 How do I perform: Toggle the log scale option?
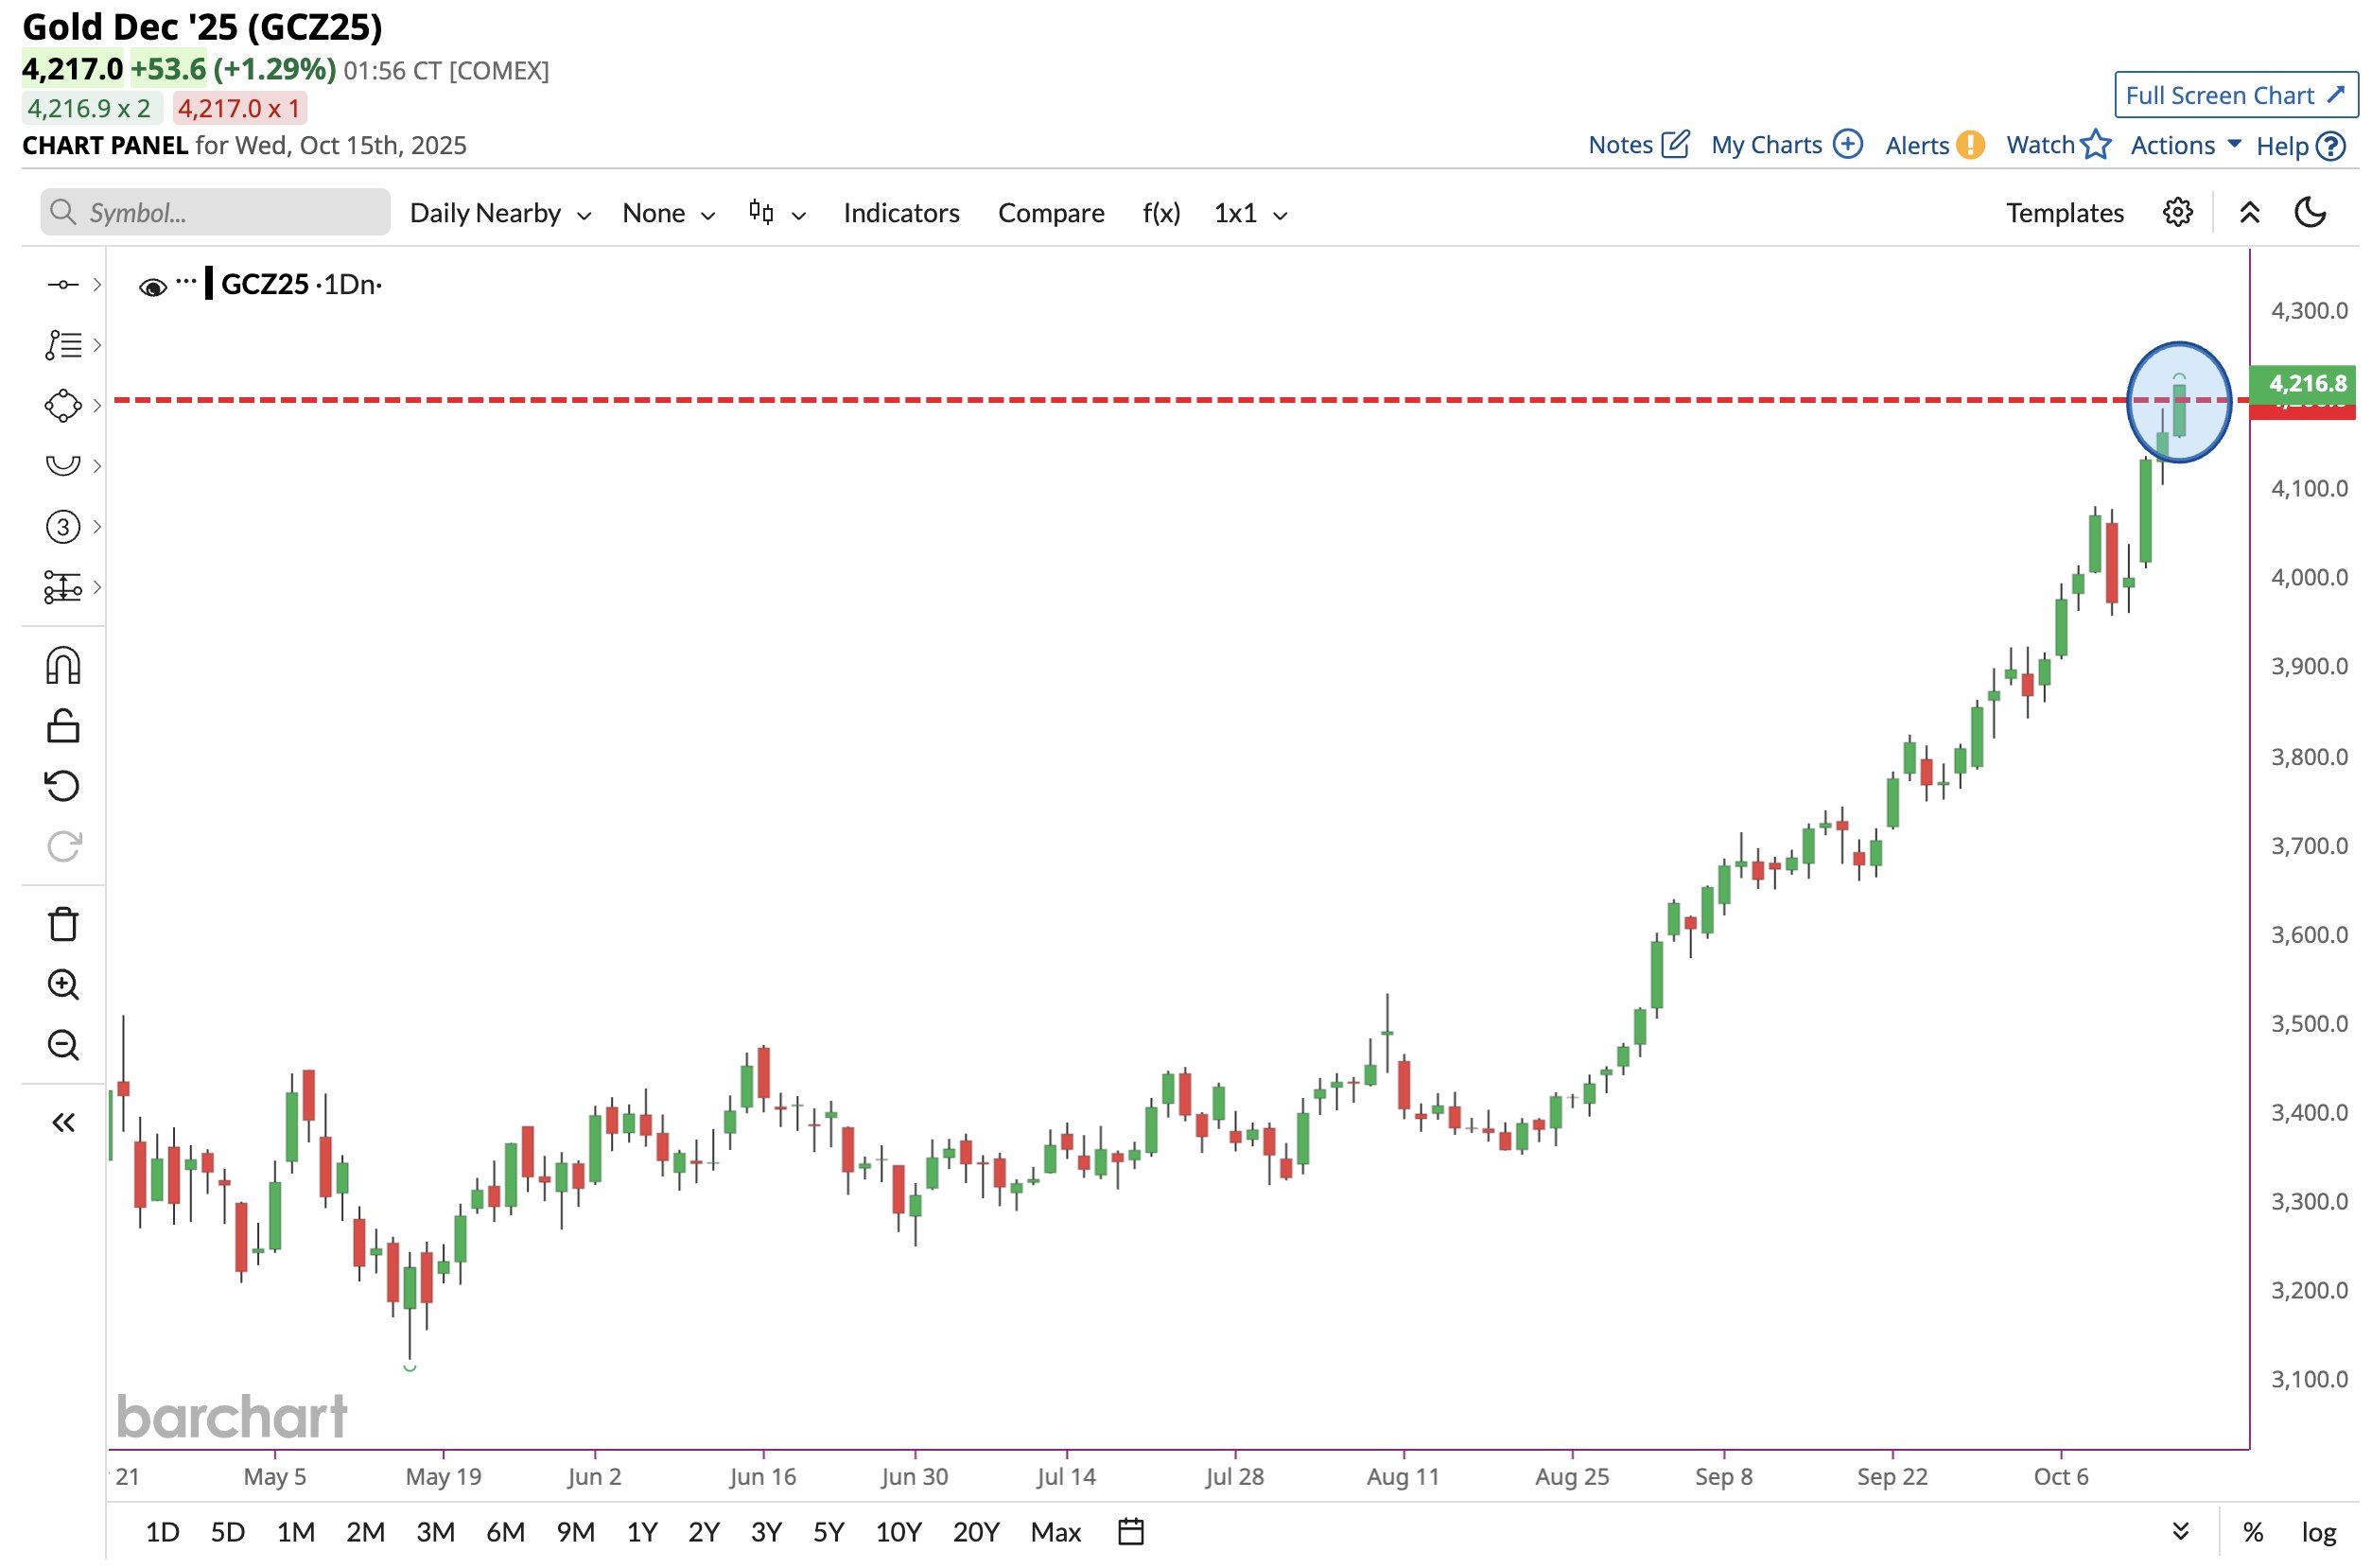[2318, 1532]
